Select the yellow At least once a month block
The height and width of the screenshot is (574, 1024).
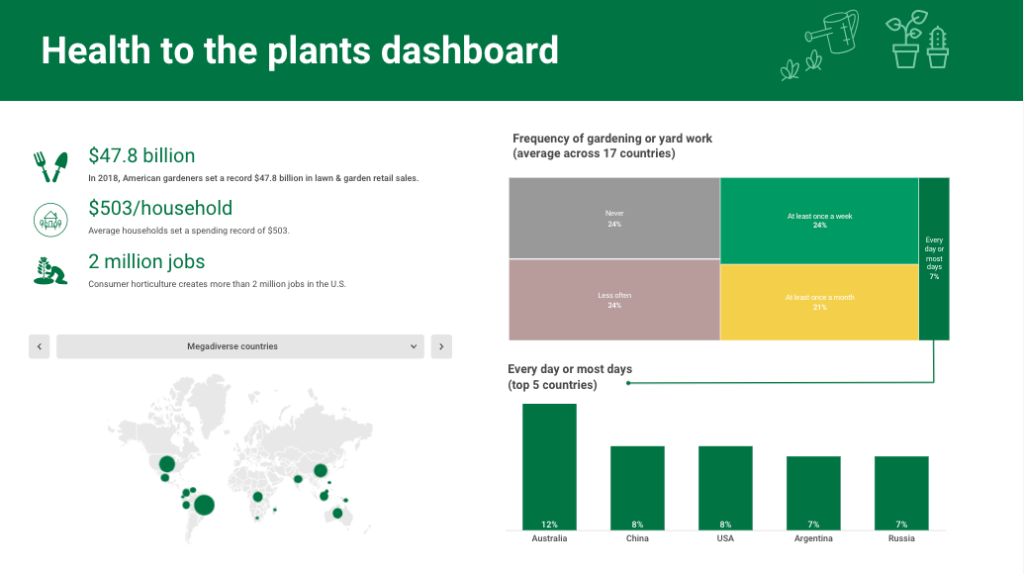click(820, 302)
